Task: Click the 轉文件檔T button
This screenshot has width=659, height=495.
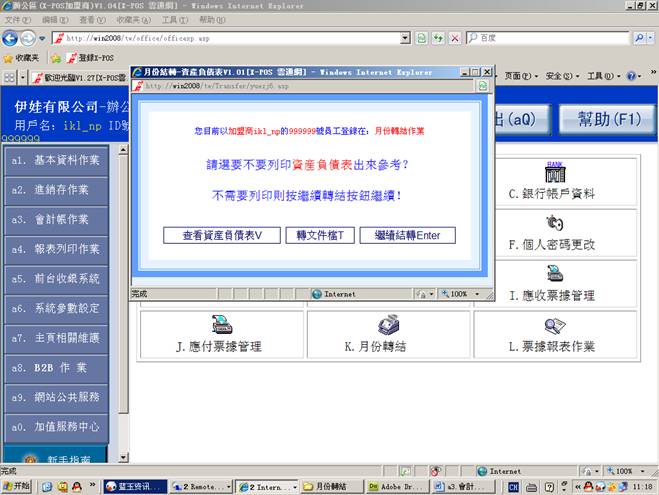Action: tap(319, 235)
